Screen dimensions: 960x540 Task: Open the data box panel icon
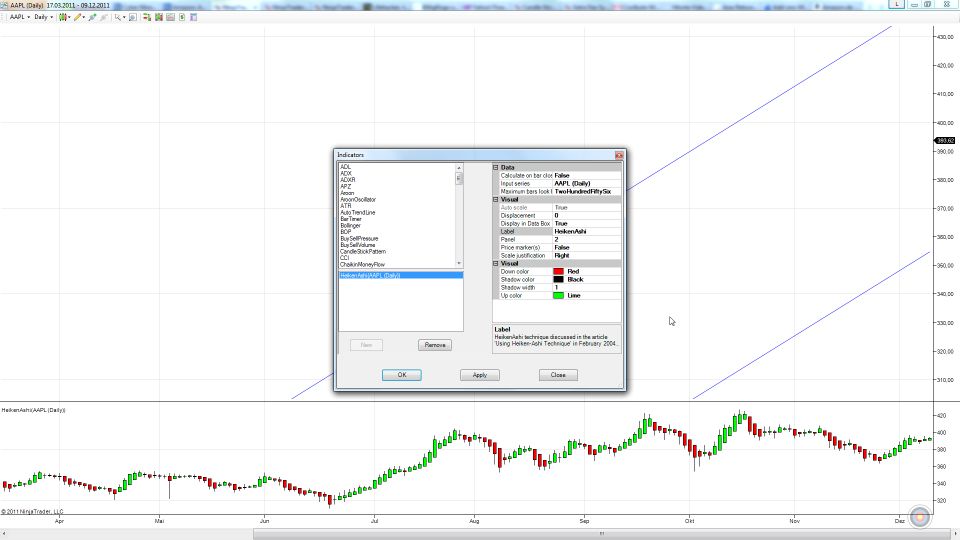click(170, 17)
